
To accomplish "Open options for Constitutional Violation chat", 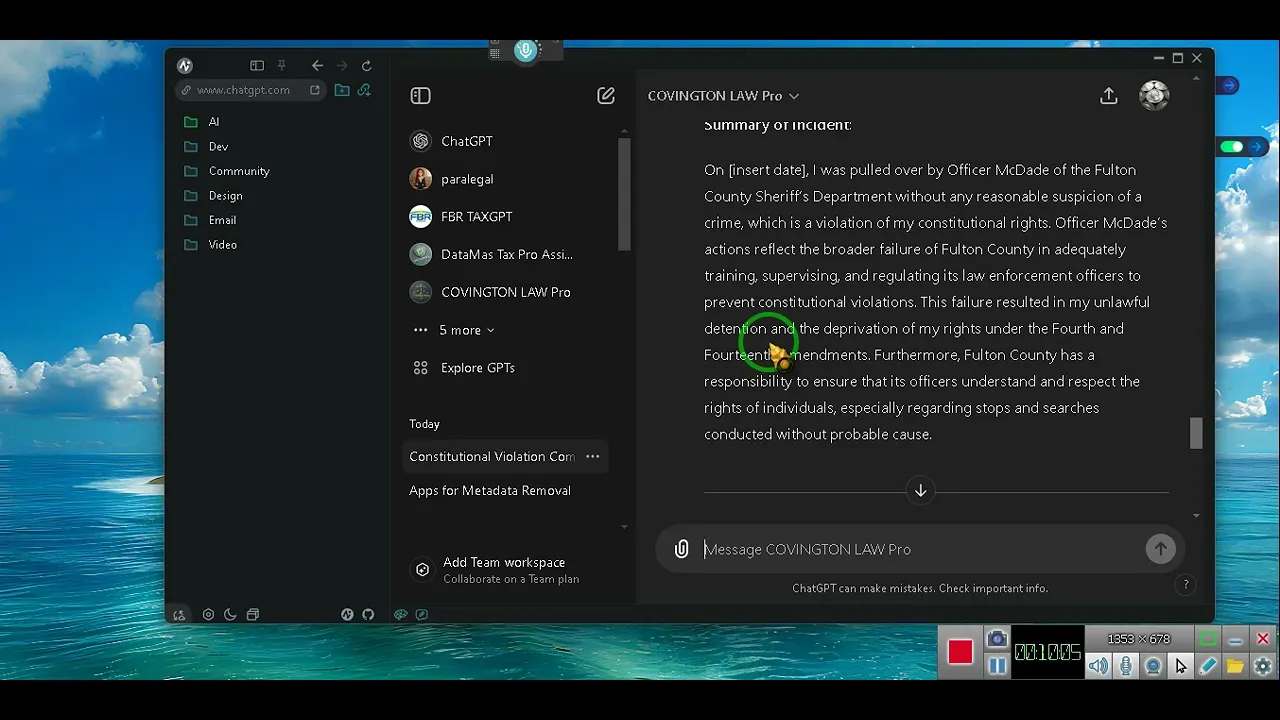I will 592,456.
